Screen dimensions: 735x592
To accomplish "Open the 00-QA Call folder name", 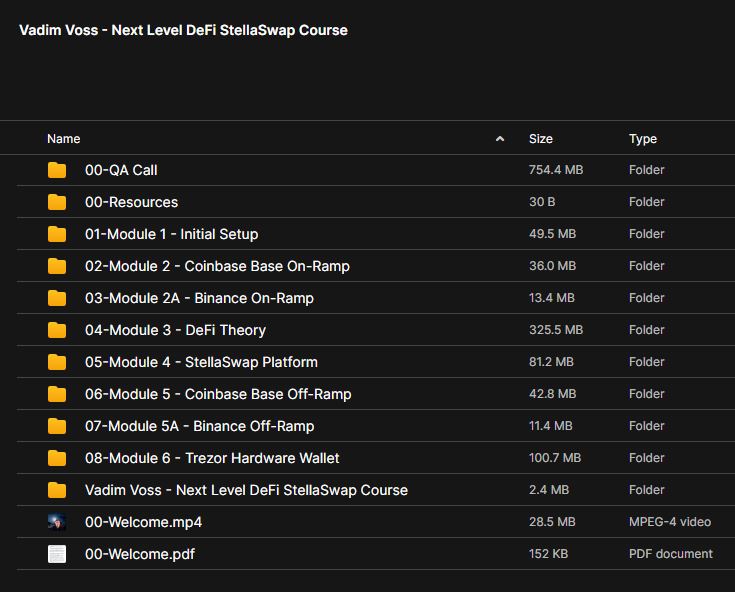I will [121, 170].
